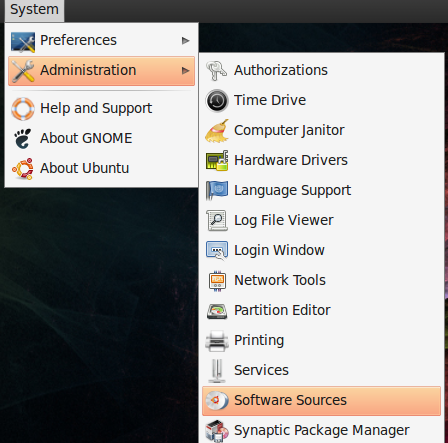
Task: Click the Login Window icon
Action: point(217,251)
